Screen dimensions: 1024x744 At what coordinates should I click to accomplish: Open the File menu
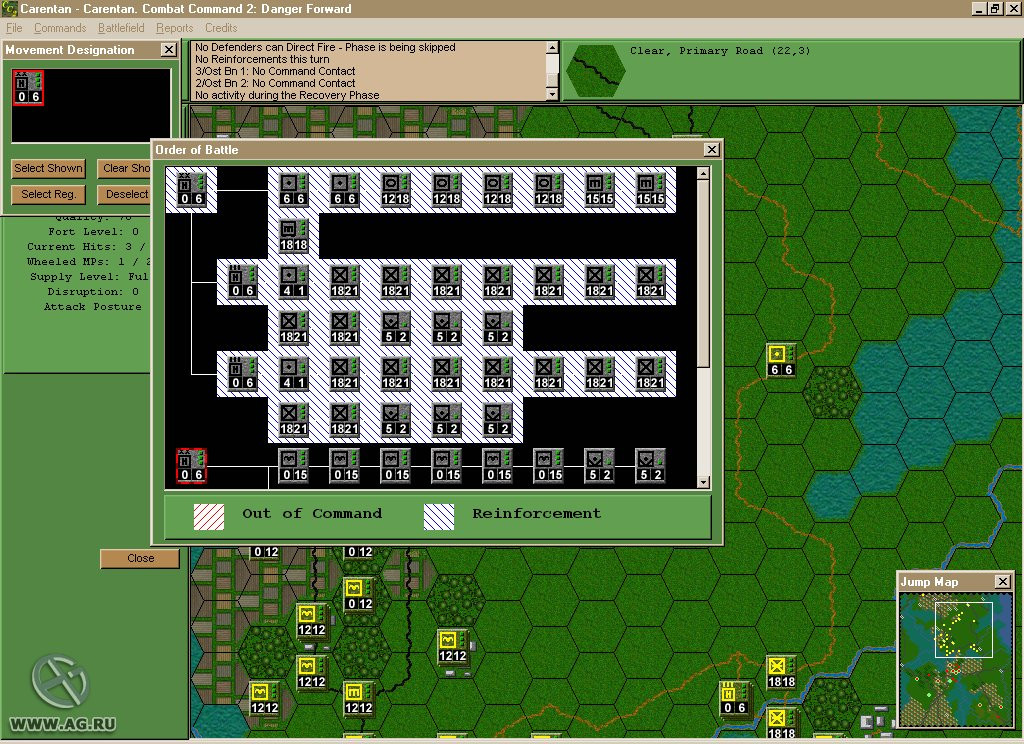[x=14, y=28]
